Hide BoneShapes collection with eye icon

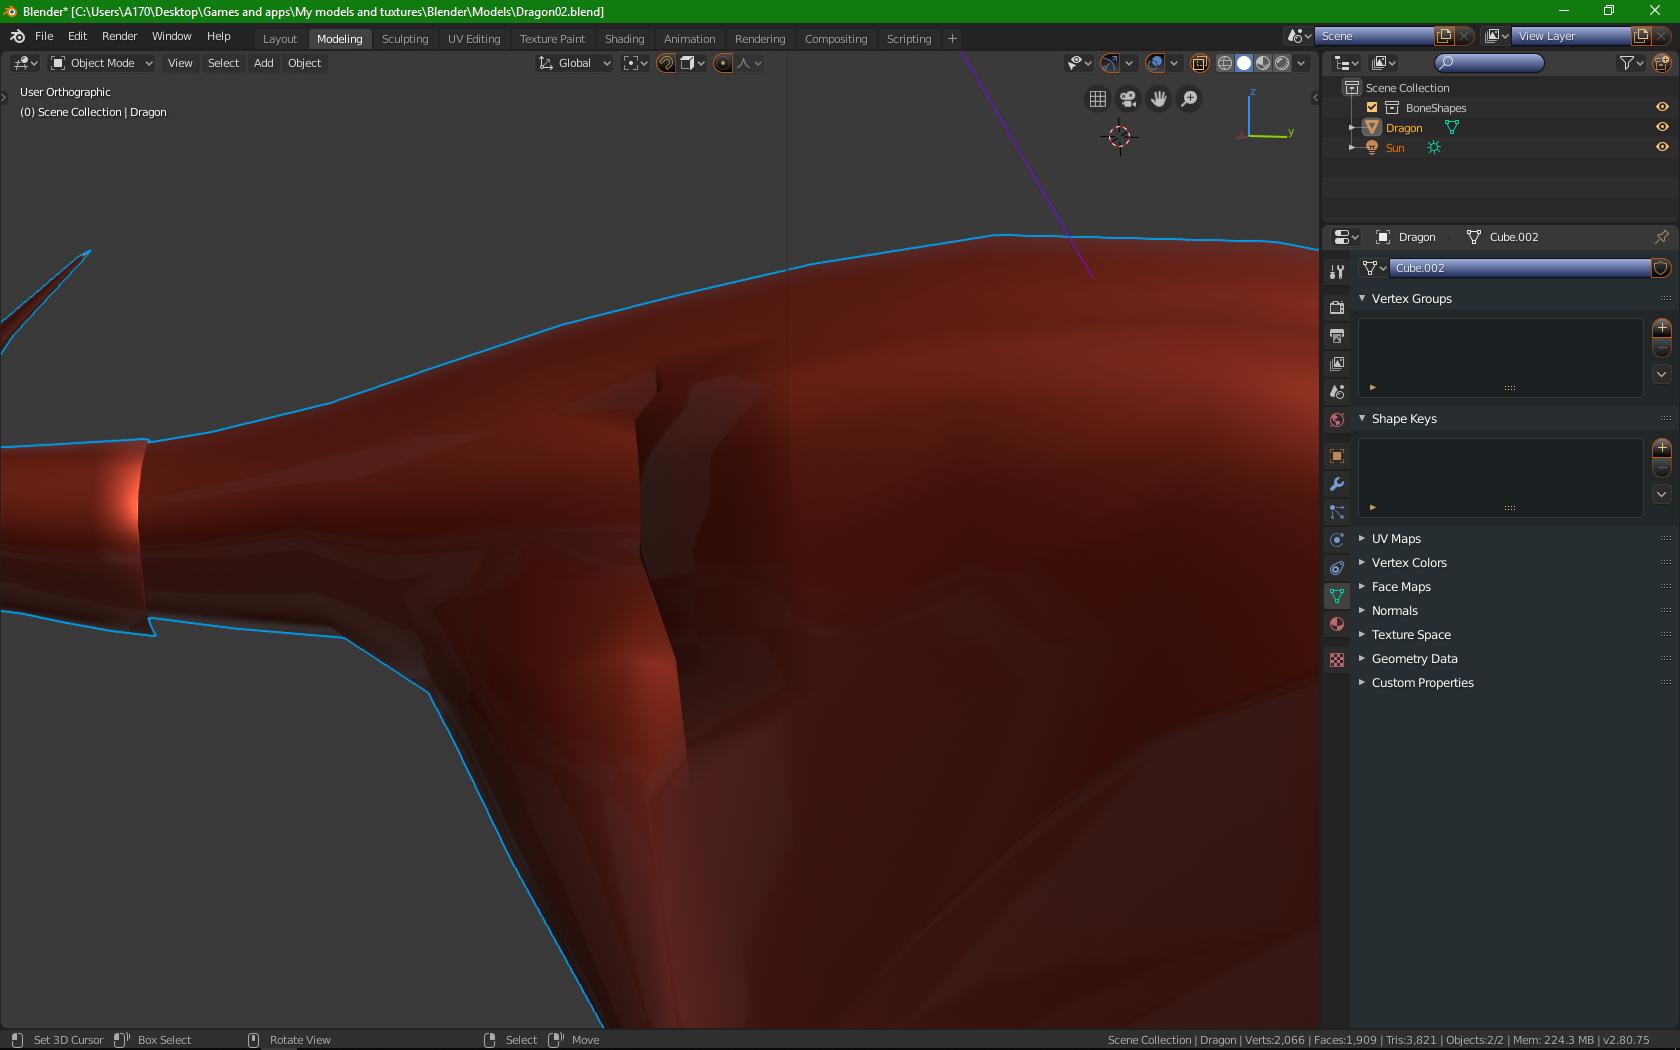[1662, 107]
